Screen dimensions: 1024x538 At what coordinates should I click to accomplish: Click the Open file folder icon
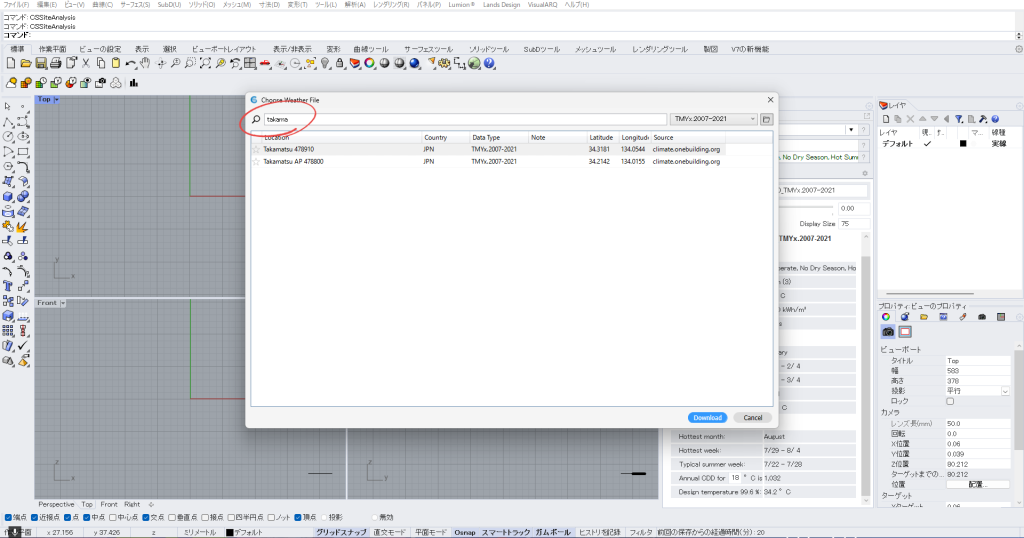26,63
